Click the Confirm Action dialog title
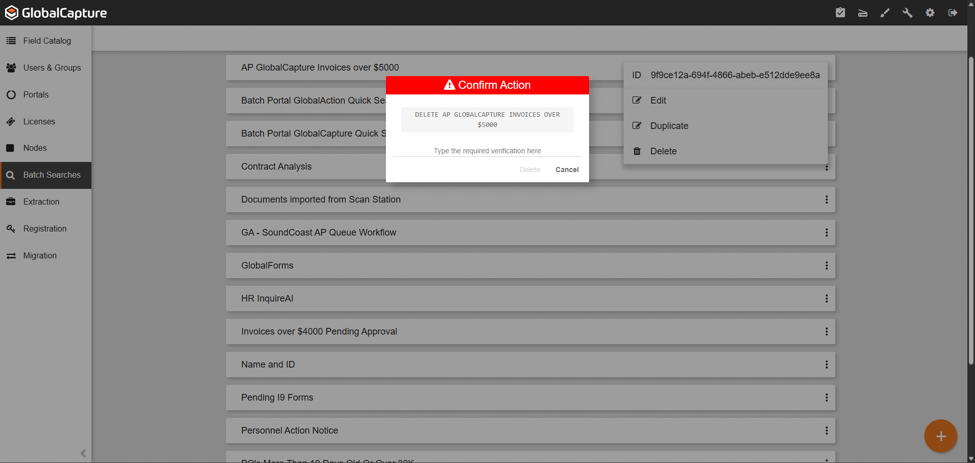The width and height of the screenshot is (975, 463). [x=488, y=85]
